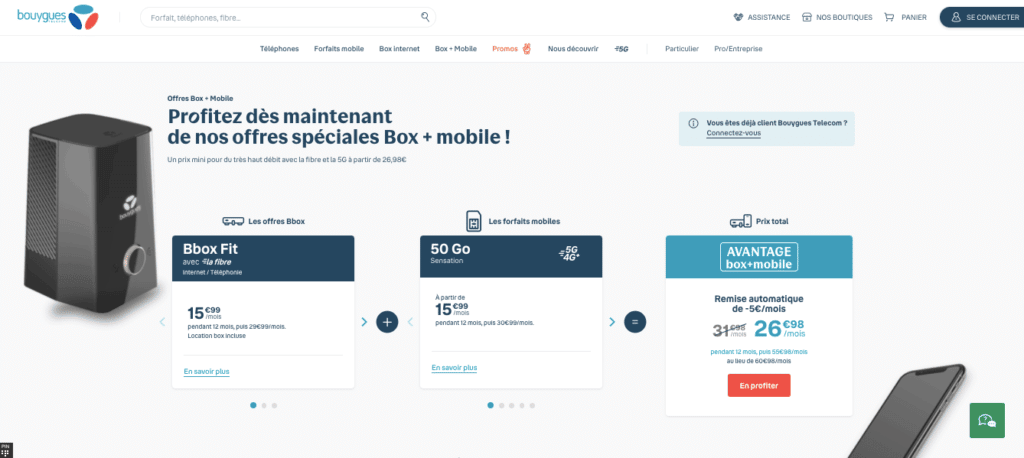Click the Les offres Bbox label

point(276,221)
